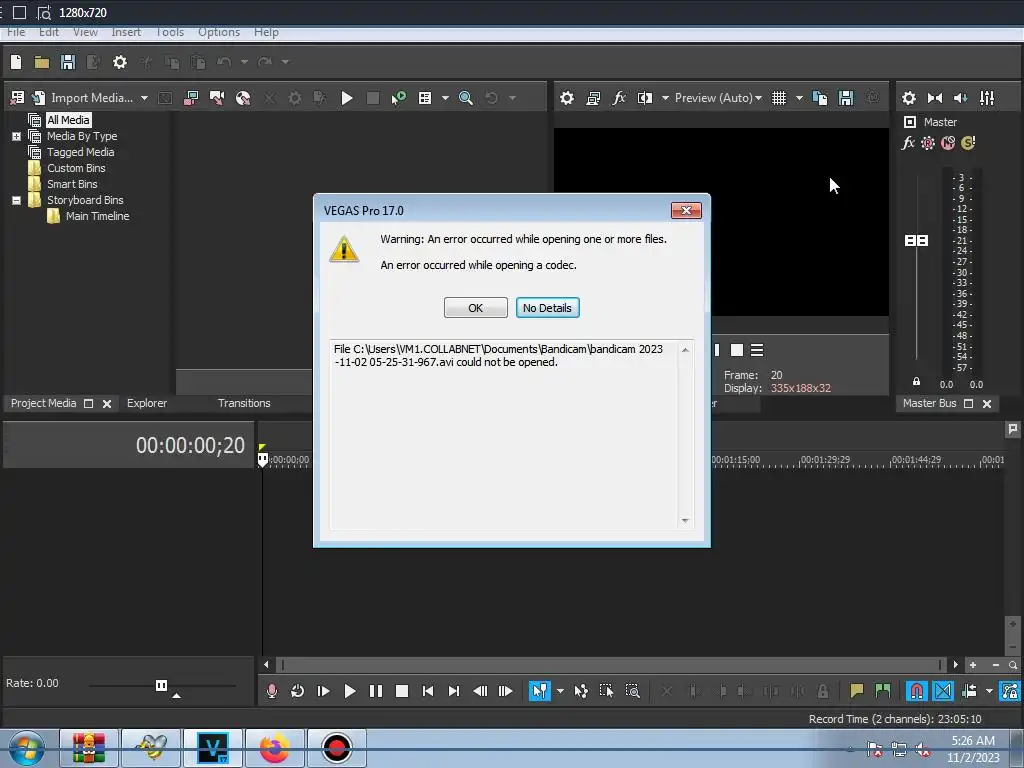
Task: Click the playback Rate slider handle
Action: [x=161, y=685]
